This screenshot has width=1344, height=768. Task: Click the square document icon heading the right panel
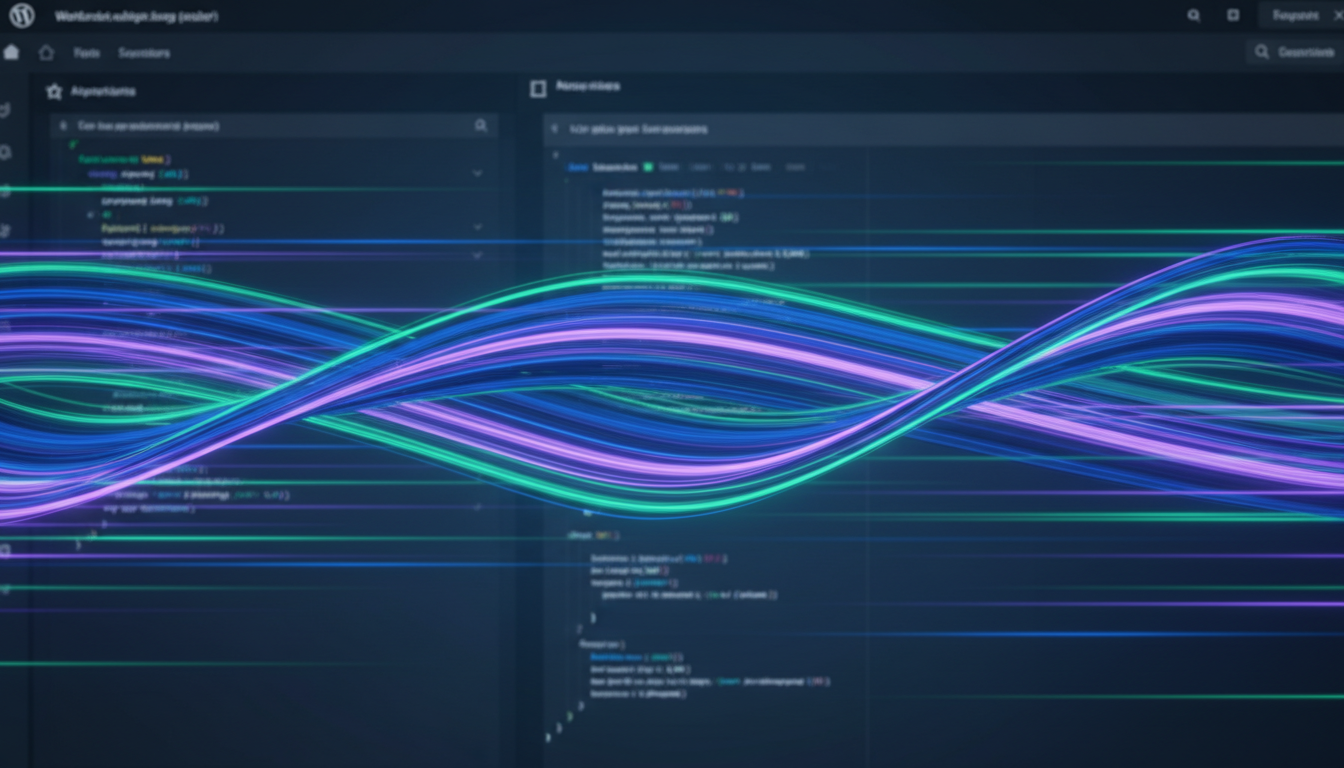(537, 88)
